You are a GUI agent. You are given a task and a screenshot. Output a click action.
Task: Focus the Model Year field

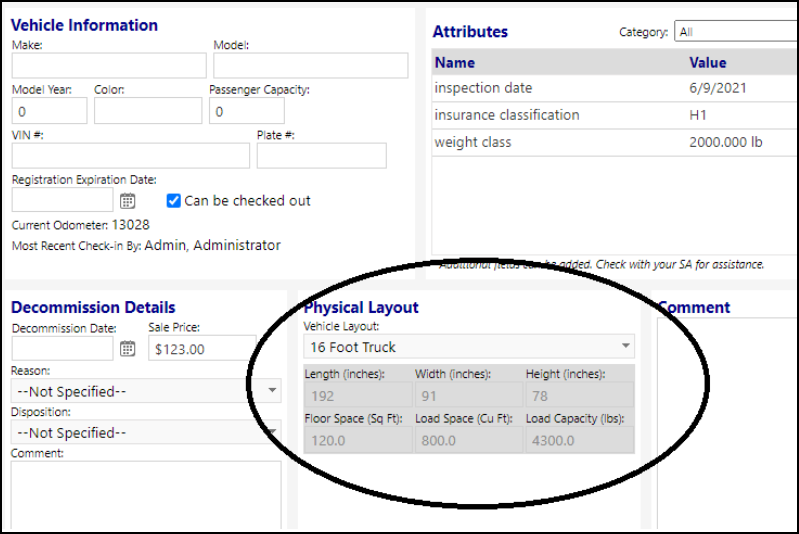tap(49, 111)
